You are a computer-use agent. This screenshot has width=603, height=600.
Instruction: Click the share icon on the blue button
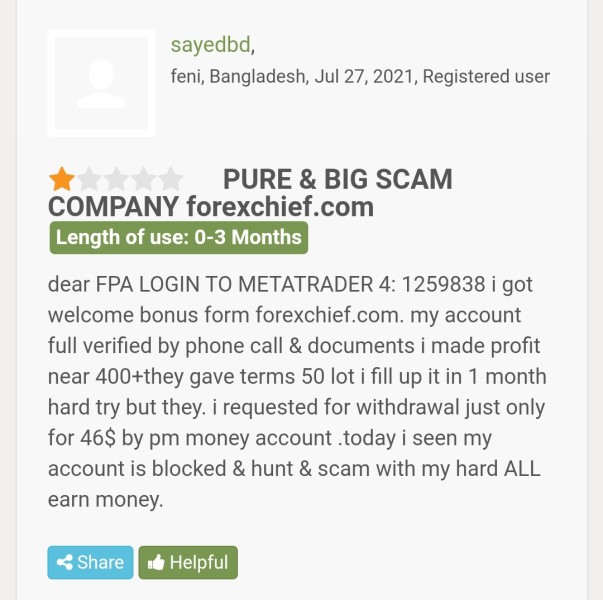pos(66,563)
